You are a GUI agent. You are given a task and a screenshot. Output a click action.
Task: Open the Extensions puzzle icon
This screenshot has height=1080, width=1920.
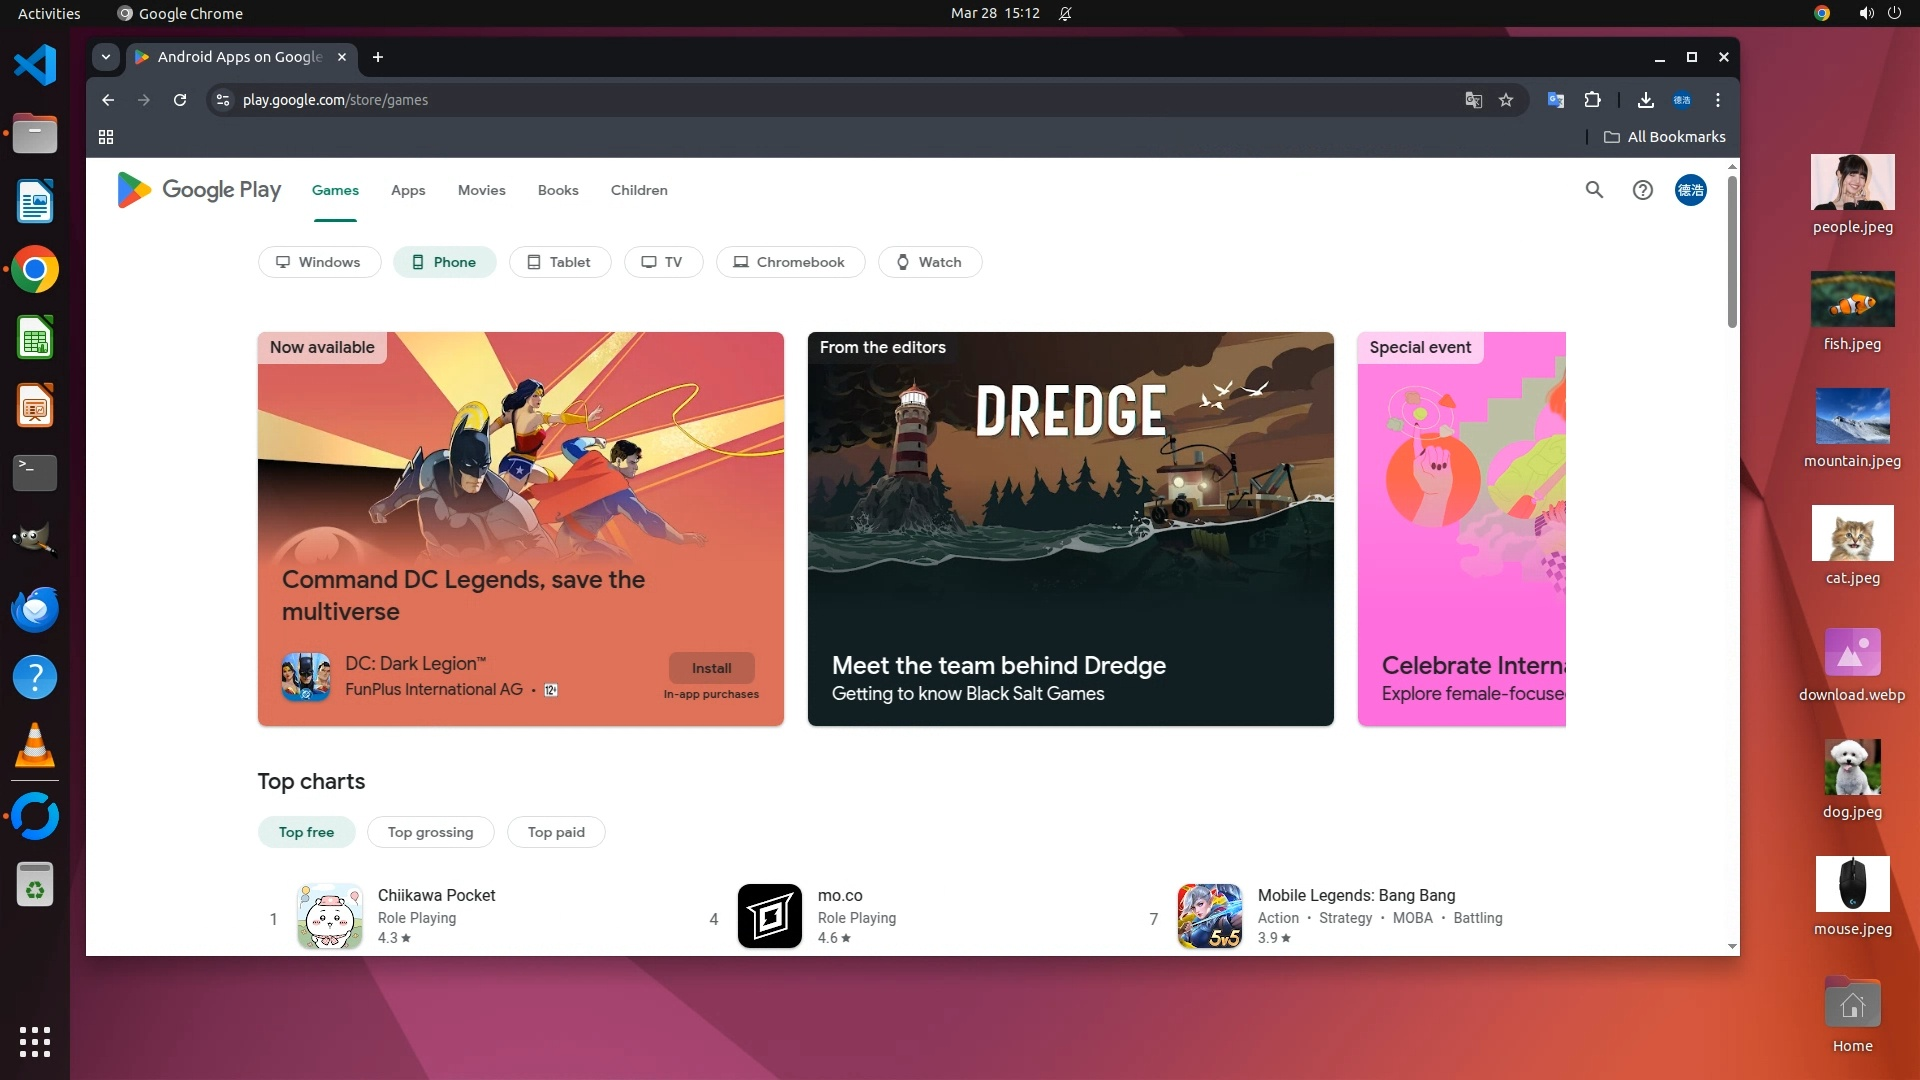[x=1592, y=100]
